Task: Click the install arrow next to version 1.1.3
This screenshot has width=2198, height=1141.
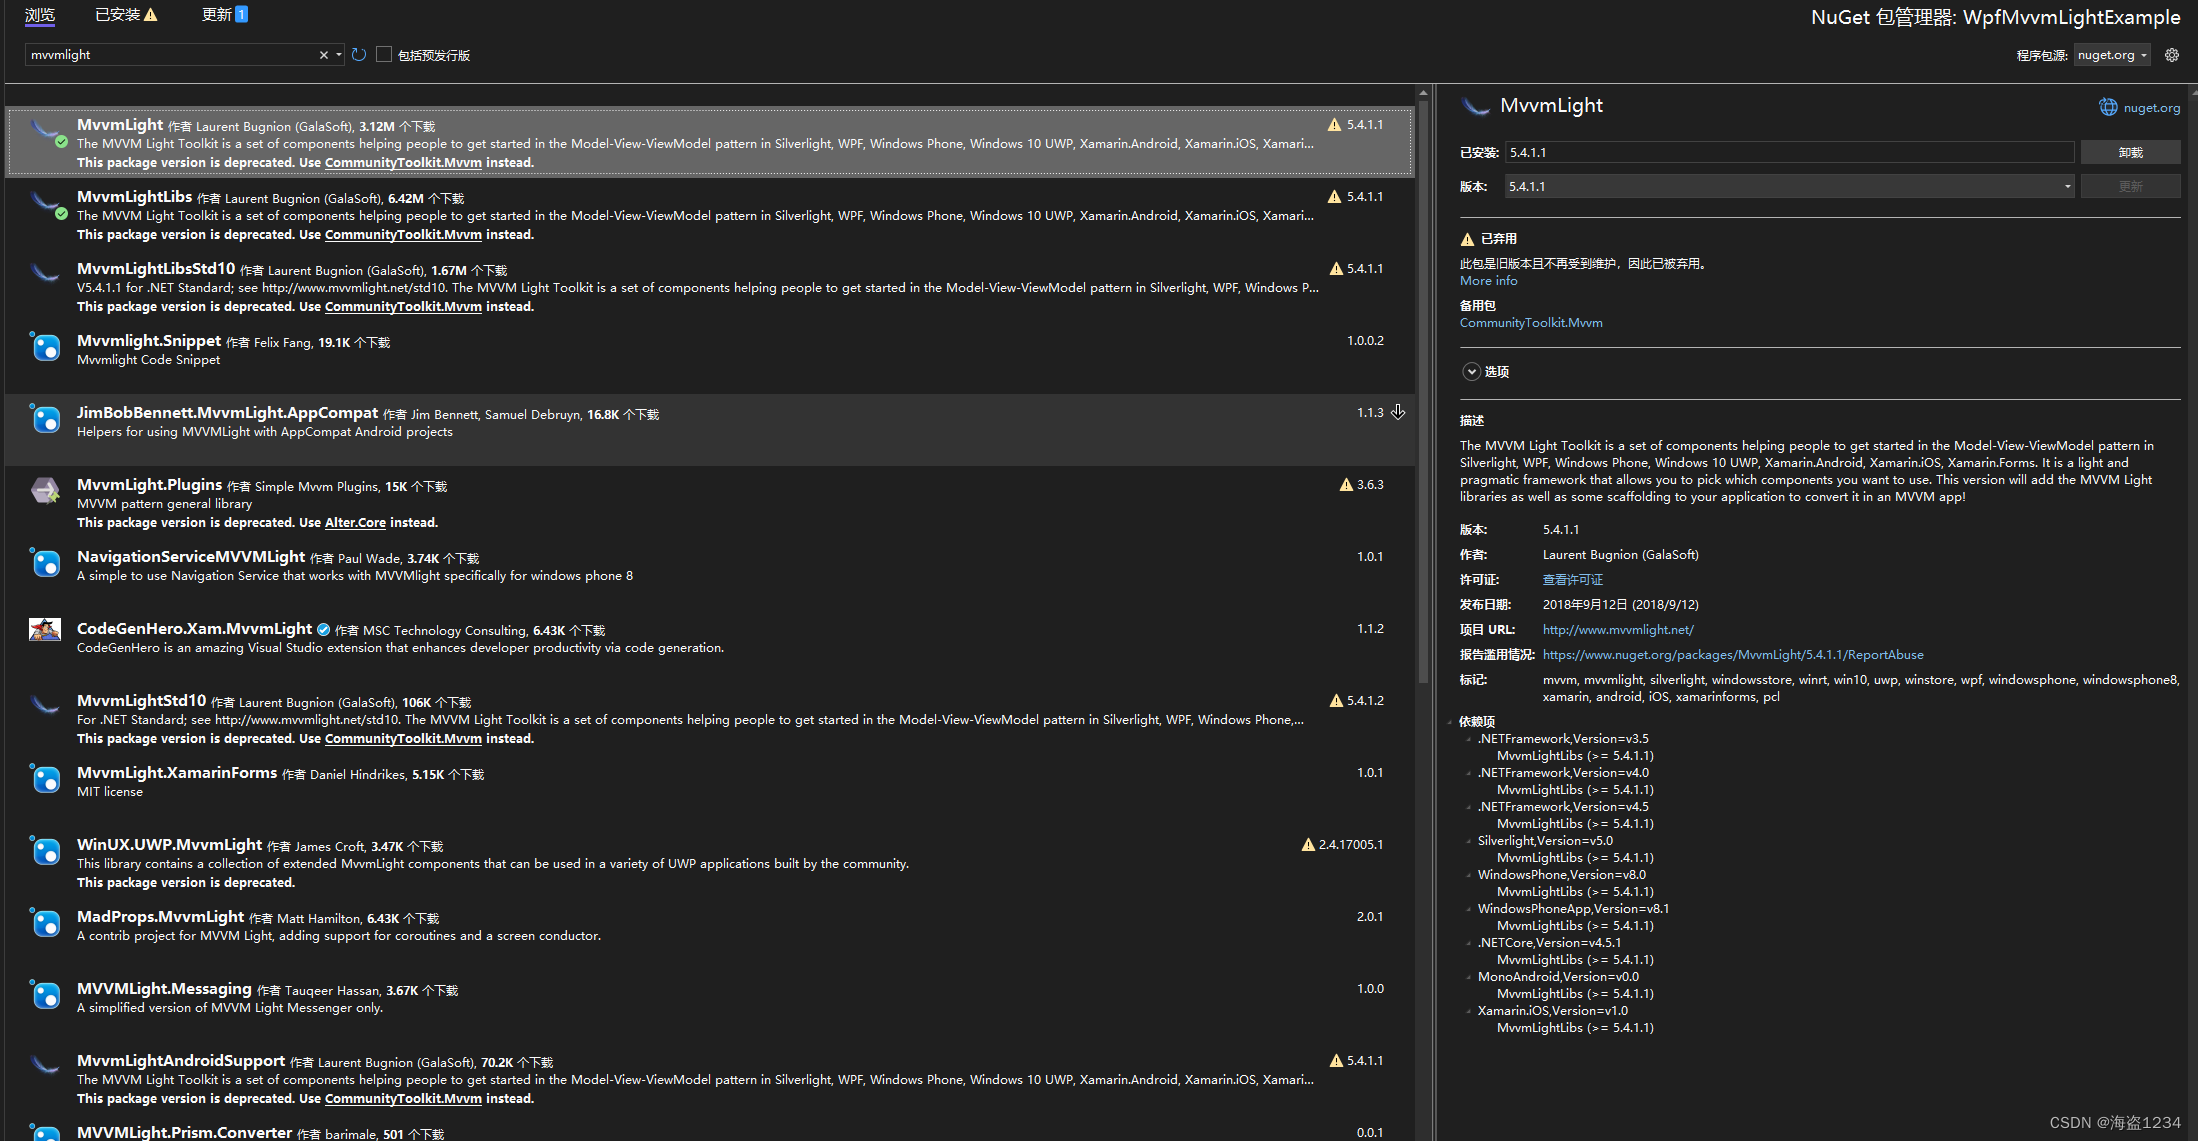Action: pyautogui.click(x=1398, y=412)
